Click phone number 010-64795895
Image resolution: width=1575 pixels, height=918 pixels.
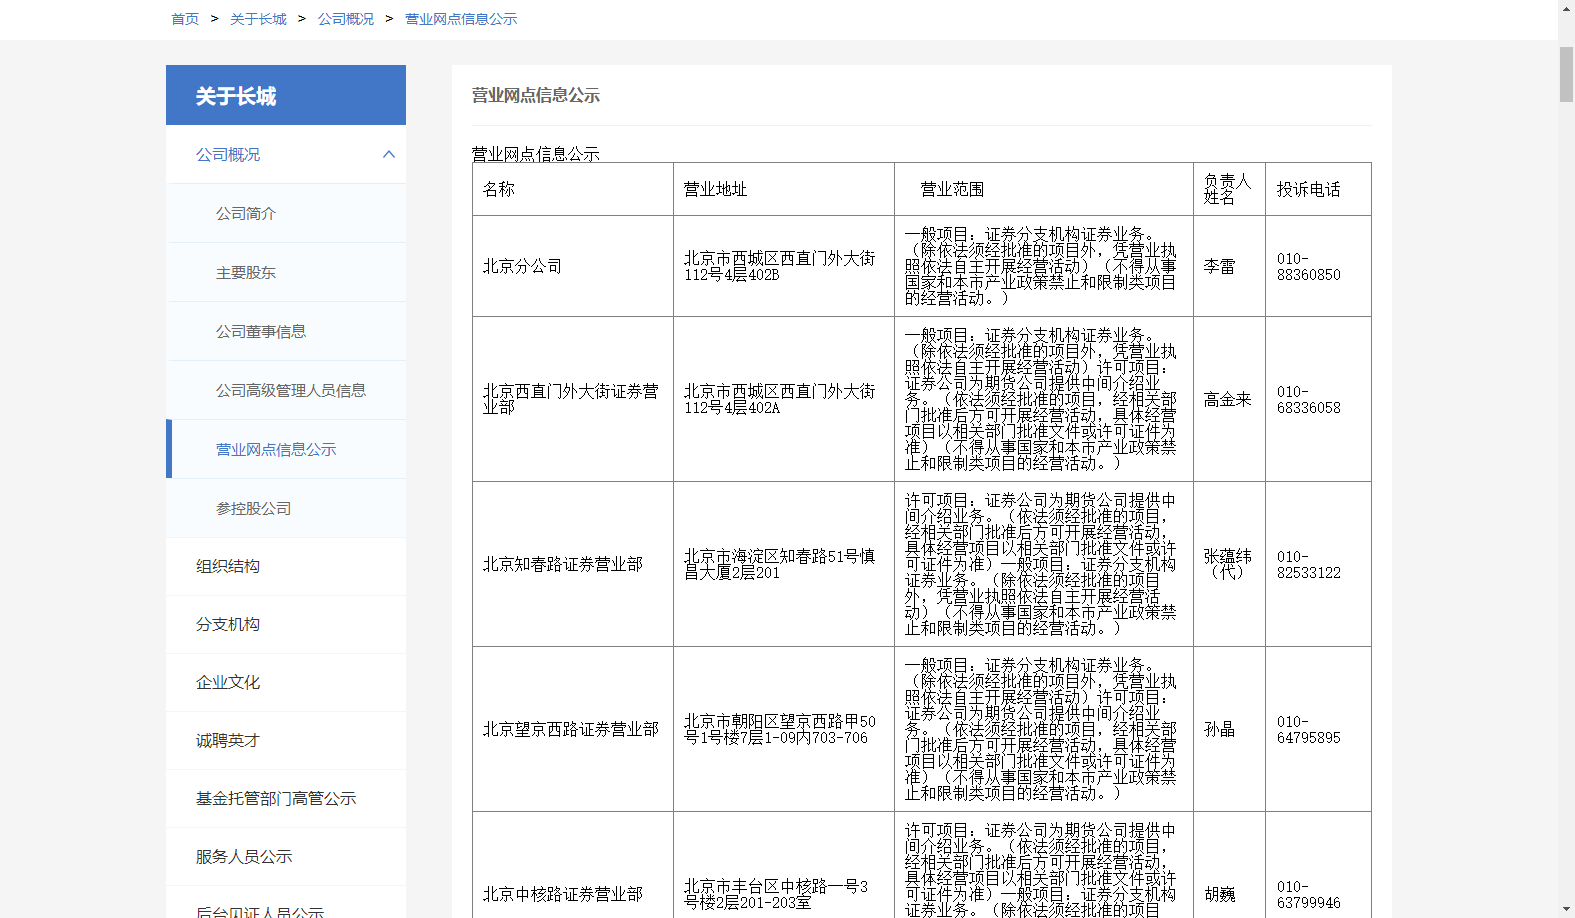click(1309, 730)
